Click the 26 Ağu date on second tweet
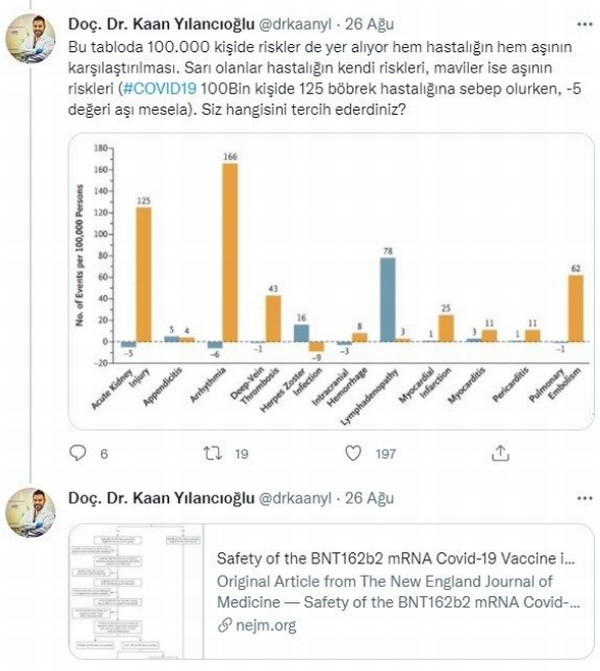The image size is (600, 671). [x=369, y=498]
